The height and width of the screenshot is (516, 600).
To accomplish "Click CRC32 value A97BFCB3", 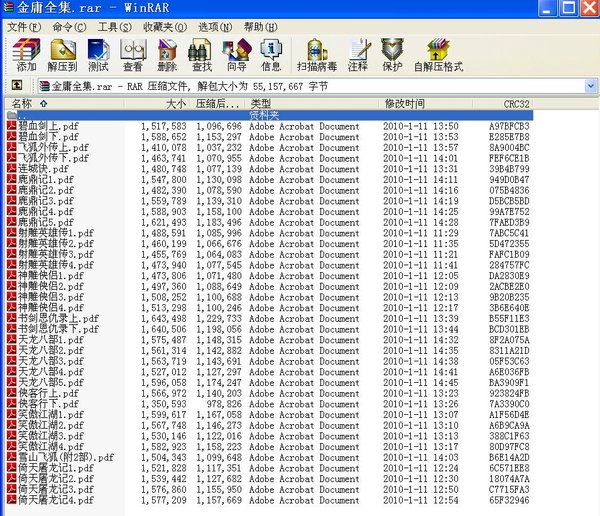I will (509, 126).
